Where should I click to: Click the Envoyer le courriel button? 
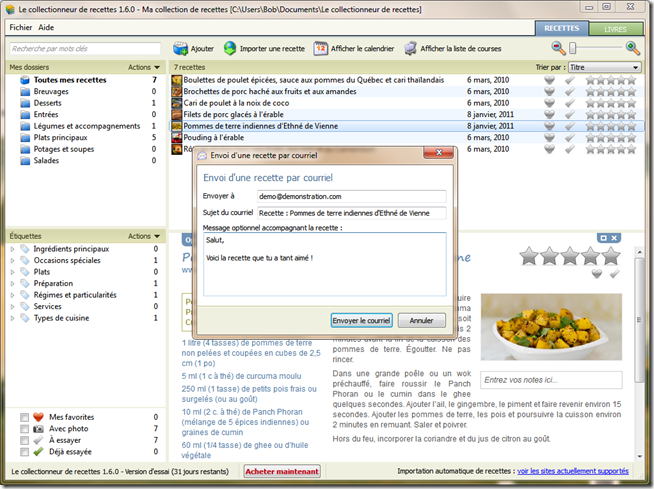361,321
